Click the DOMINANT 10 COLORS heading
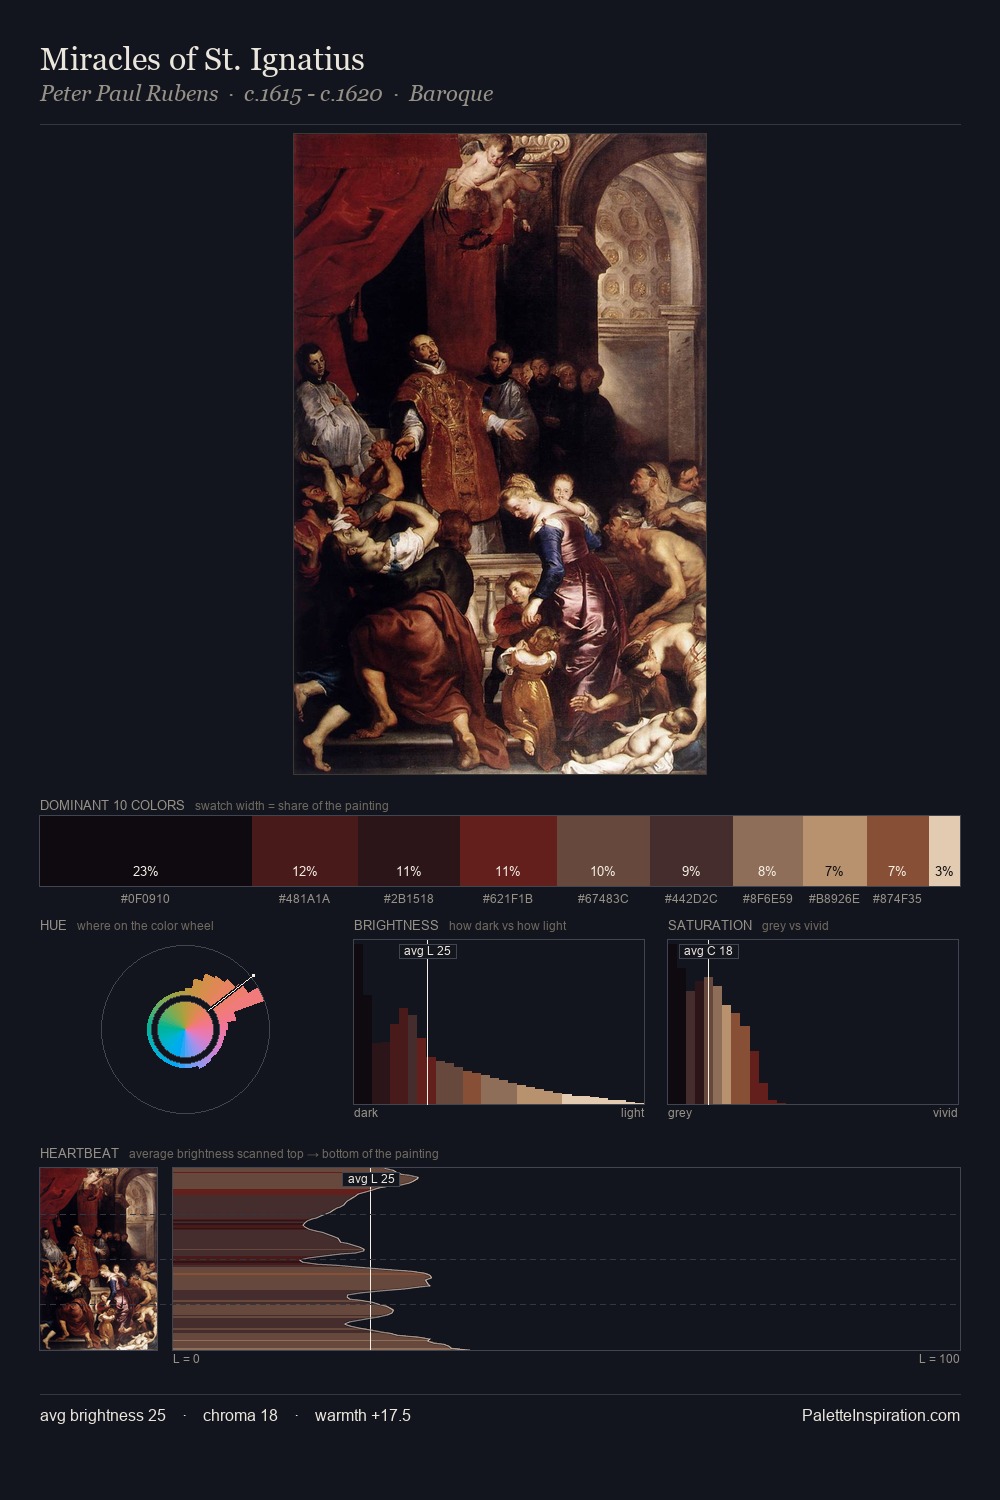 pyautogui.click(x=112, y=805)
